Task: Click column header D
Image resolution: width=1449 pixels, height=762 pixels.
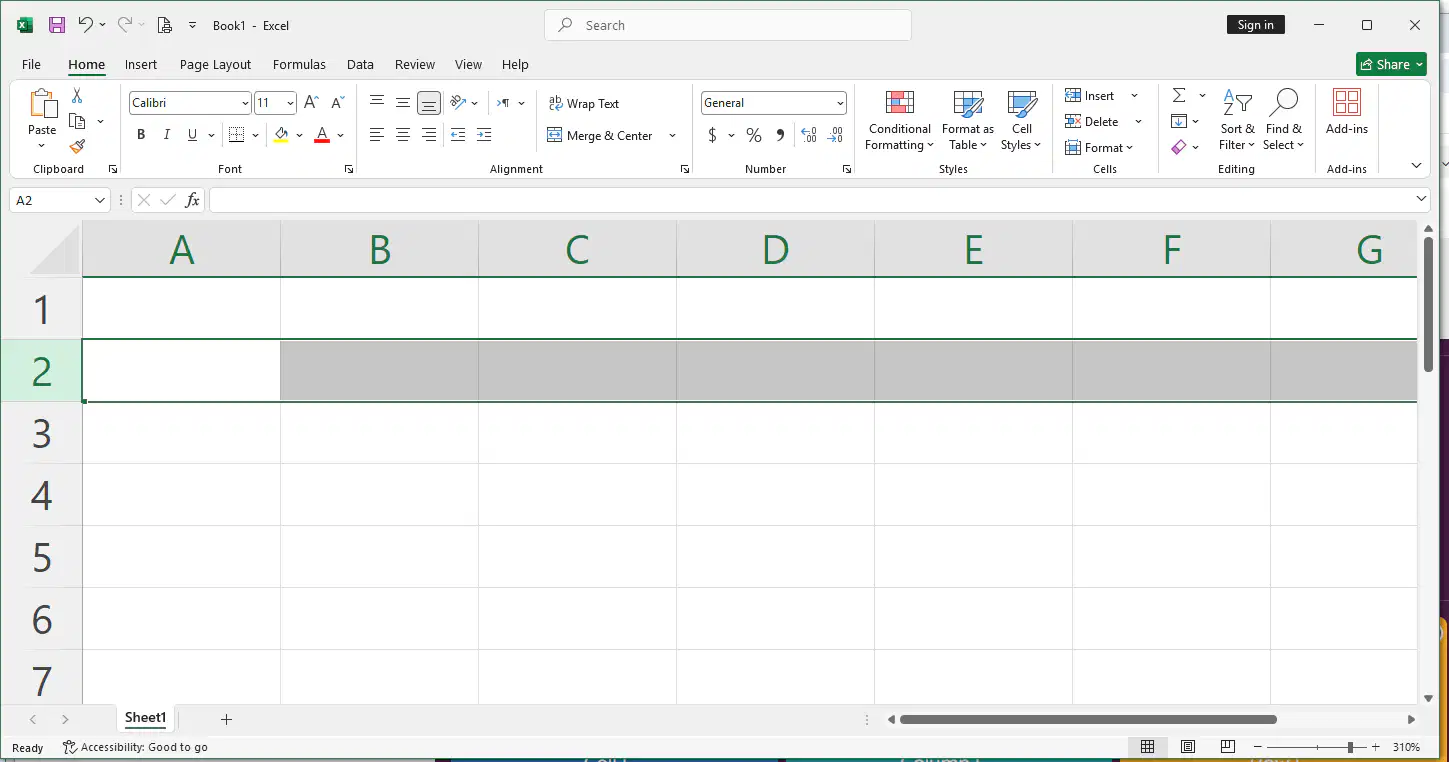Action: 775,249
